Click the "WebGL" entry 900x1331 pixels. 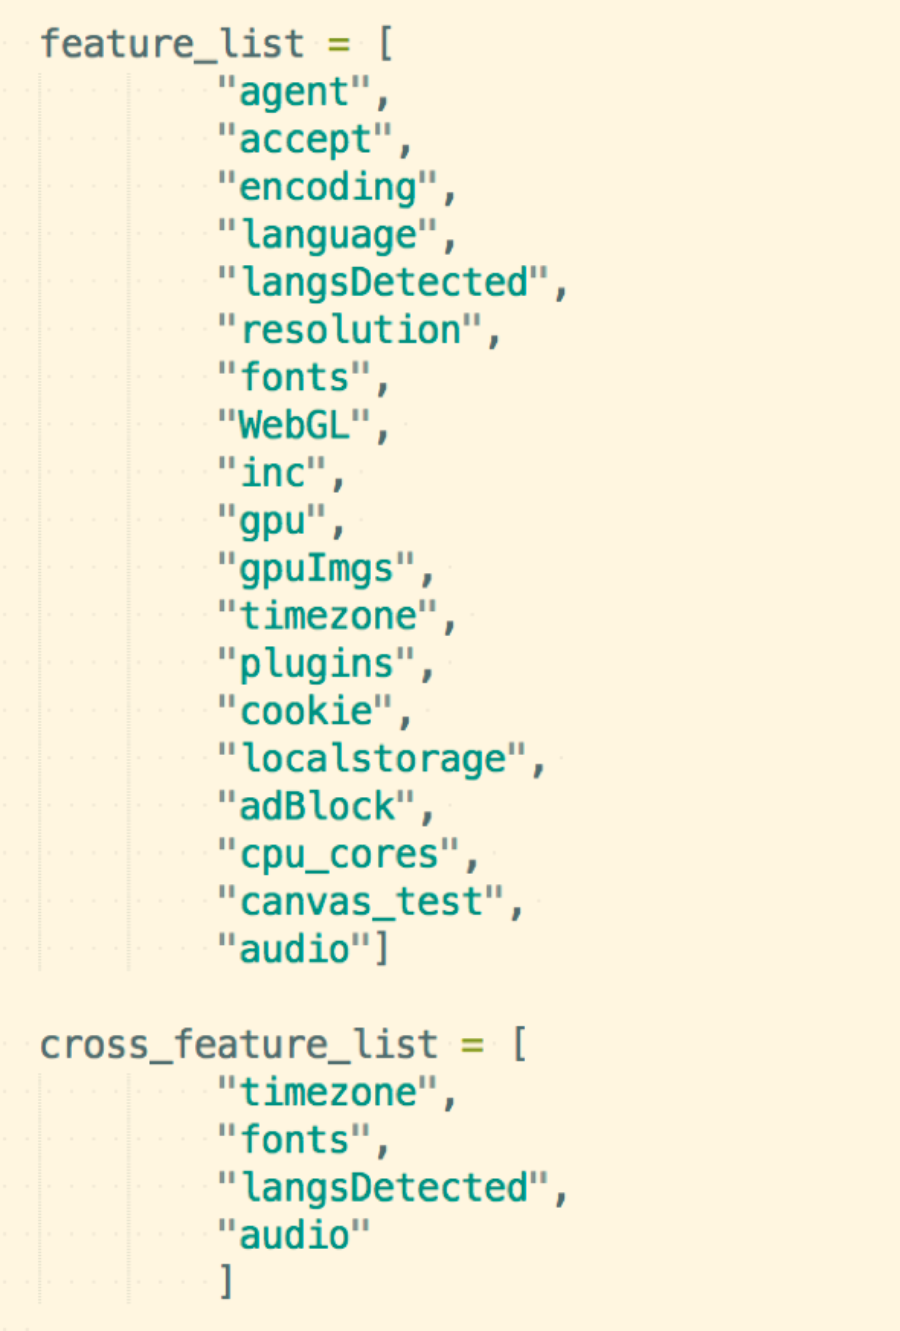click(x=295, y=426)
